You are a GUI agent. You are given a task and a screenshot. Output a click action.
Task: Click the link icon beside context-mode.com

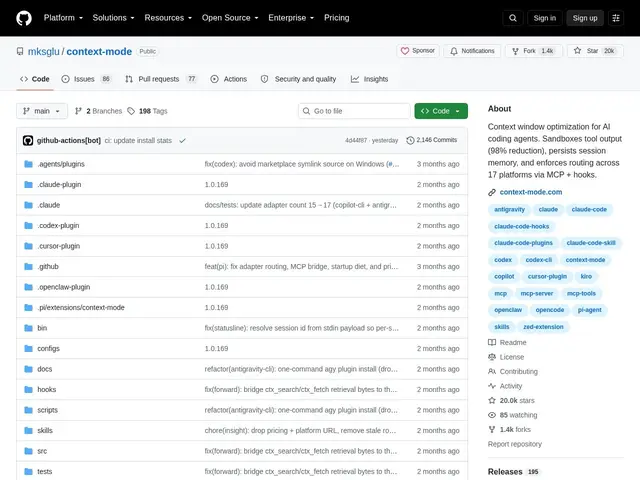pyautogui.click(x=492, y=192)
